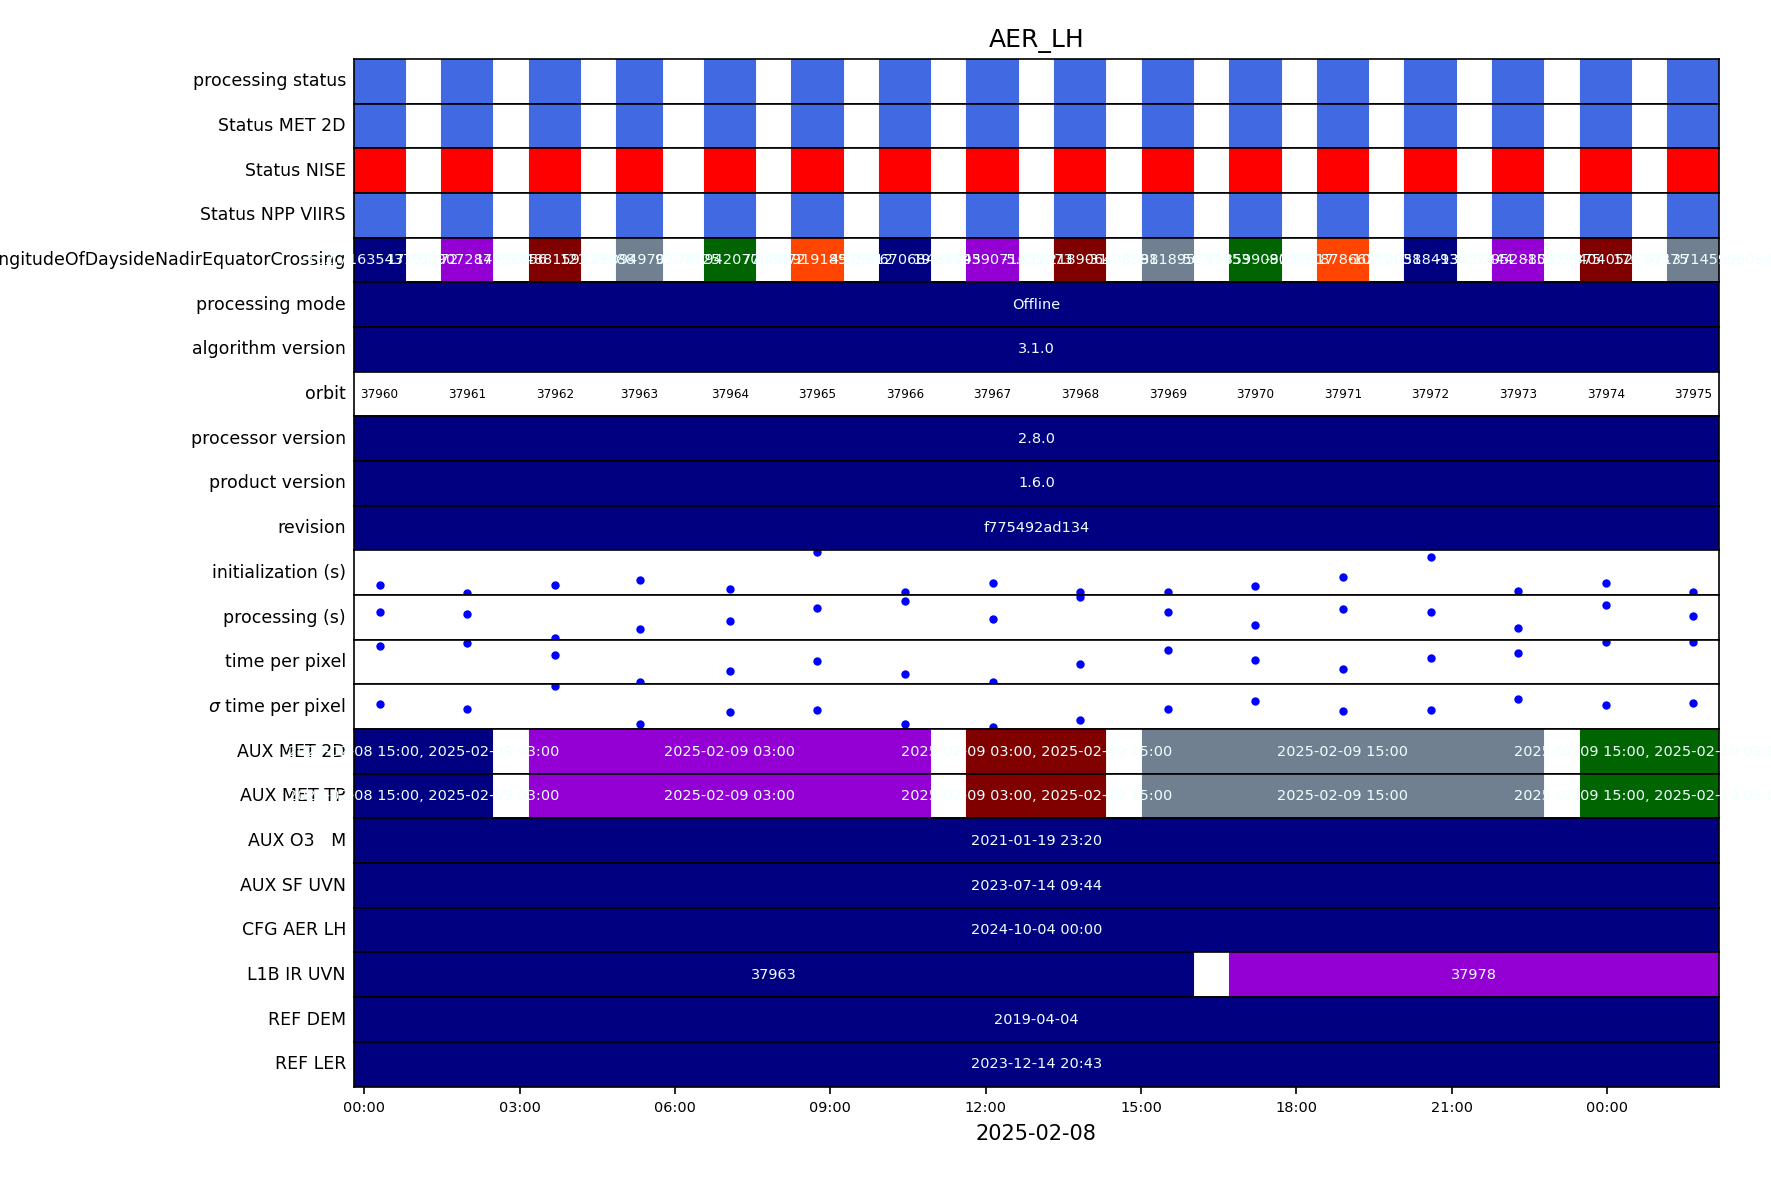Click revision f775492ad134 text
This screenshot has height=1181, width=1771.
[1036, 527]
